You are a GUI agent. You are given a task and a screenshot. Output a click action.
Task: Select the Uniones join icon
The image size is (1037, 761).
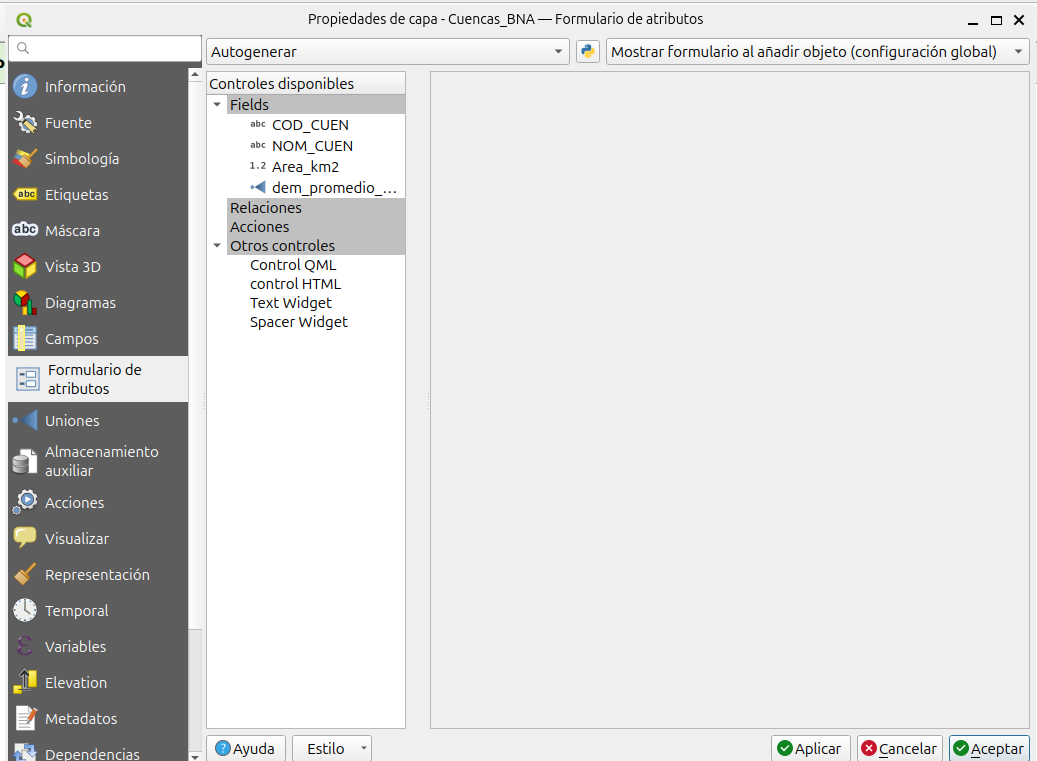tap(25, 421)
